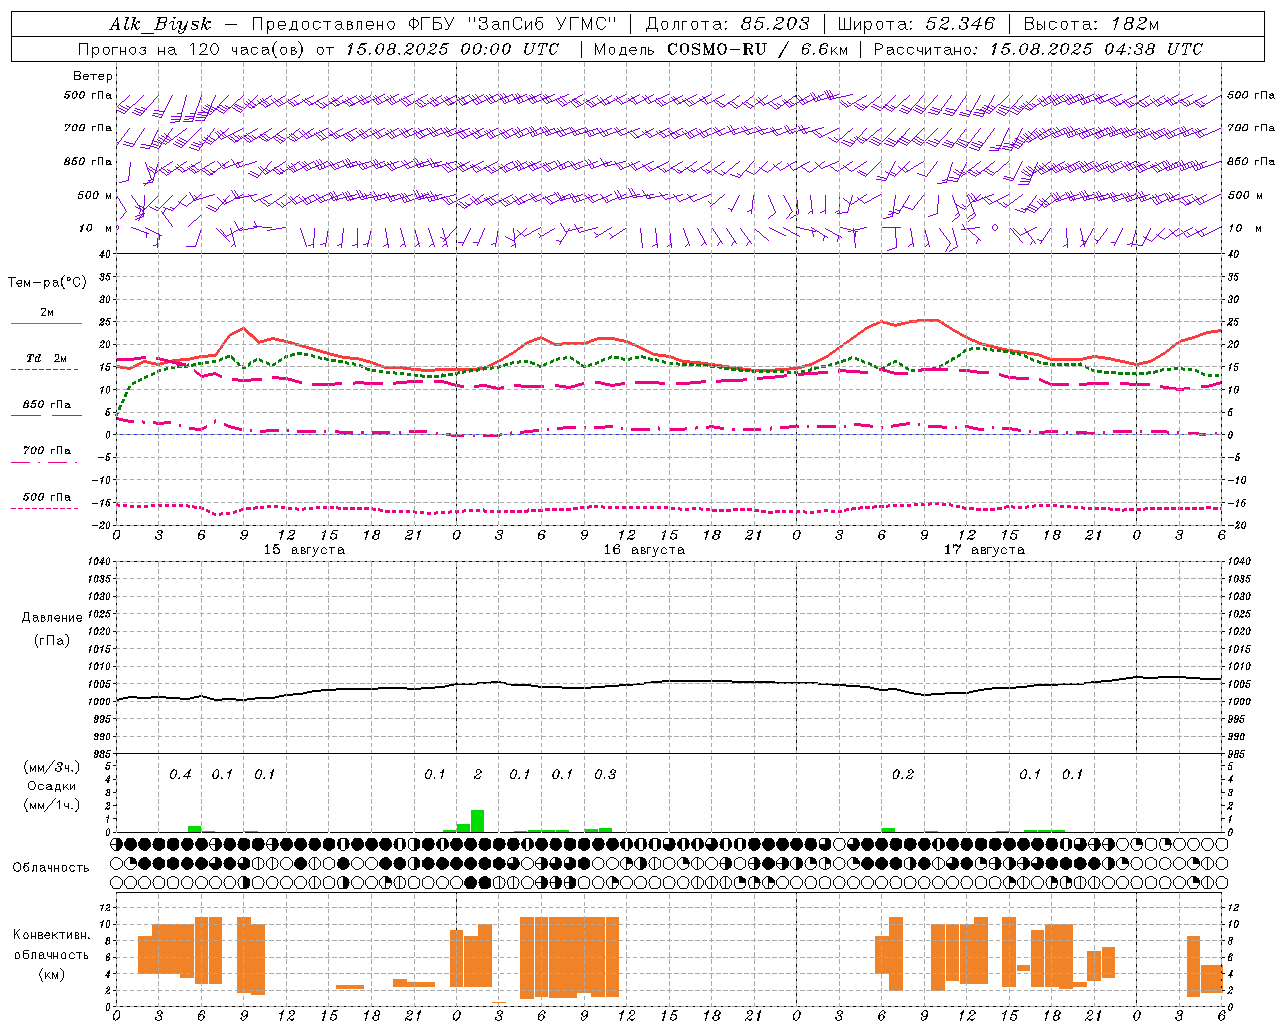Click 'Рассчитано: 15.08.2025 04:38 UTC' timestamp

coord(1038,49)
